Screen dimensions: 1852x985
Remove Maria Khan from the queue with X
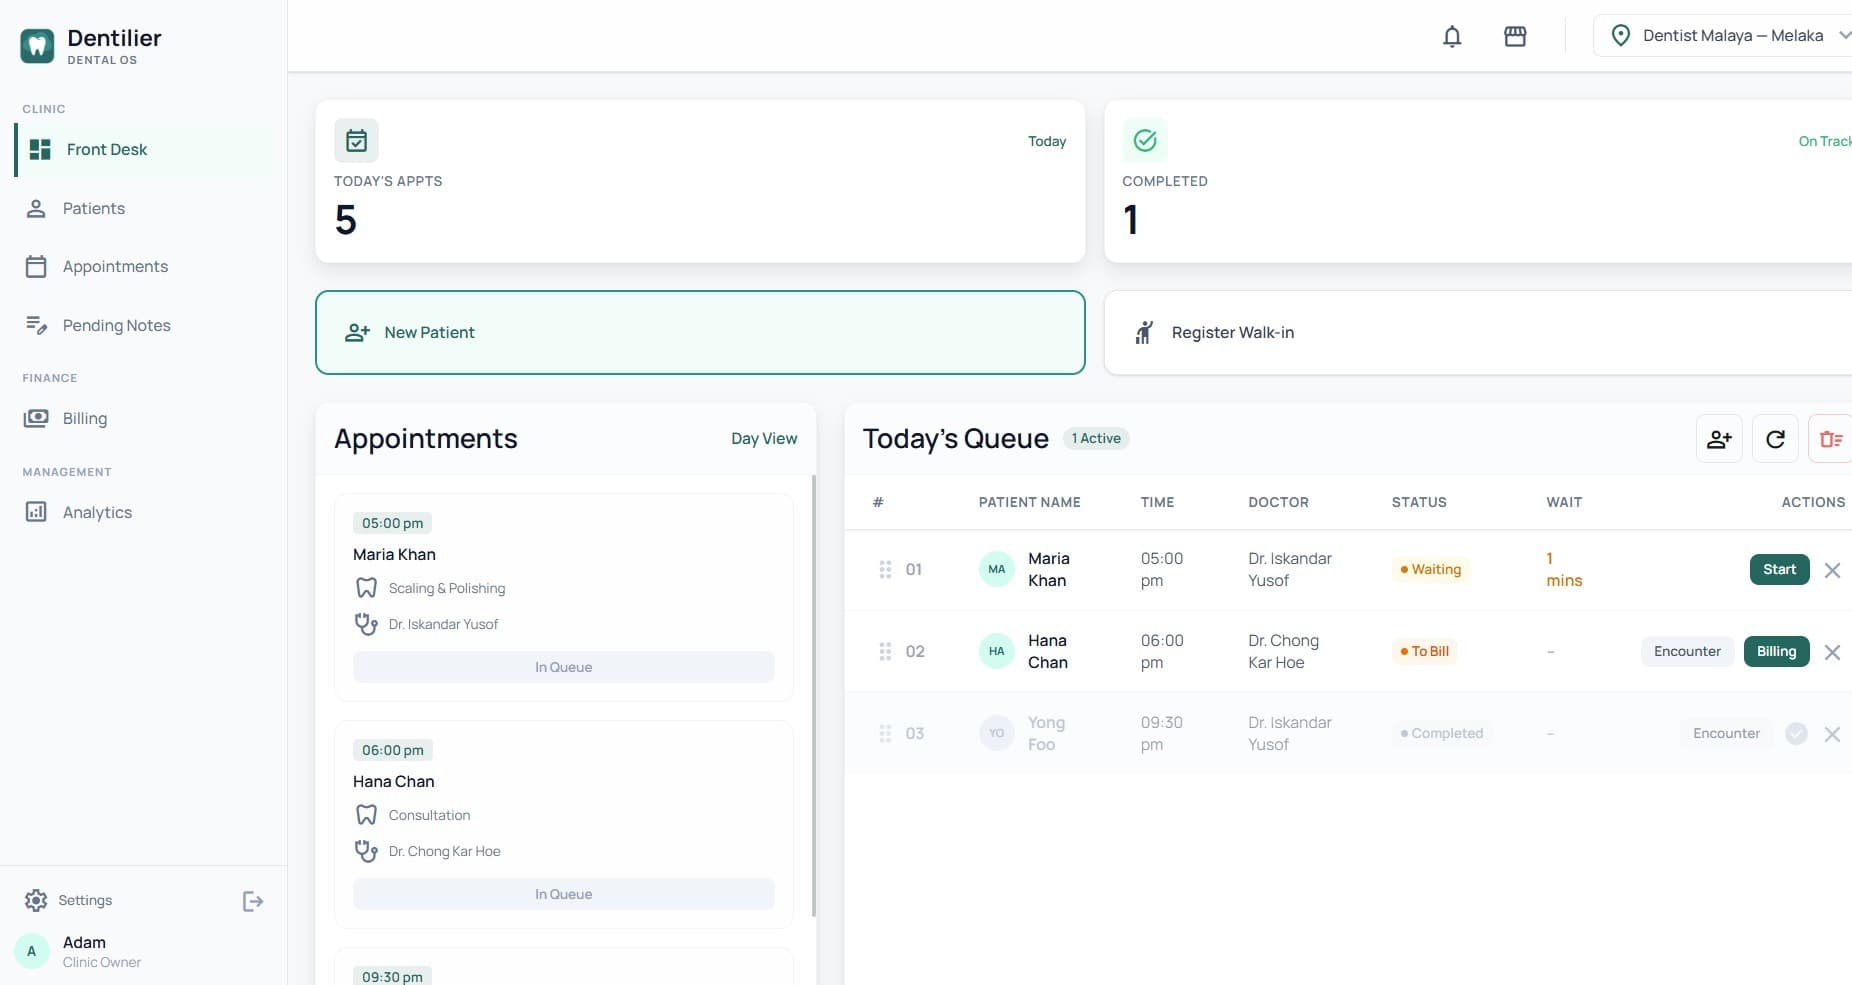(x=1832, y=570)
